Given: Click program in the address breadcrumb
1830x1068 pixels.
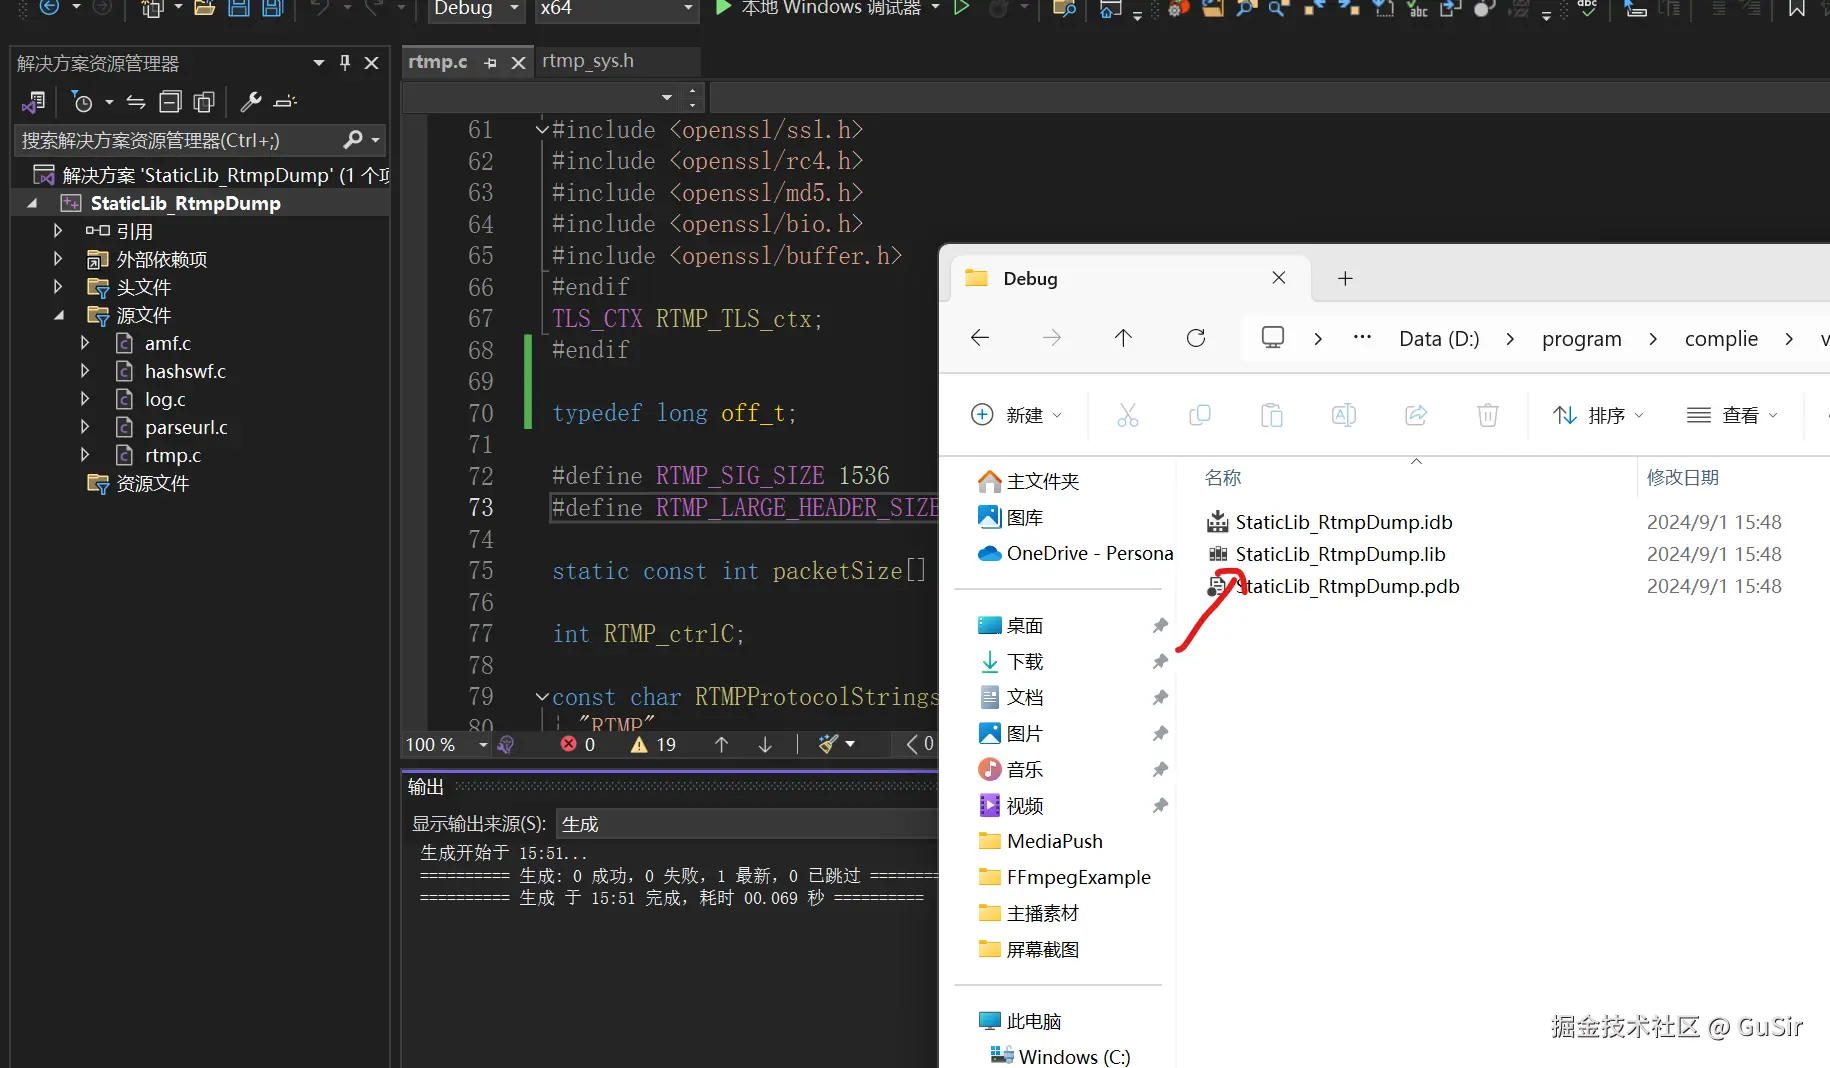Looking at the screenshot, I should (x=1582, y=339).
